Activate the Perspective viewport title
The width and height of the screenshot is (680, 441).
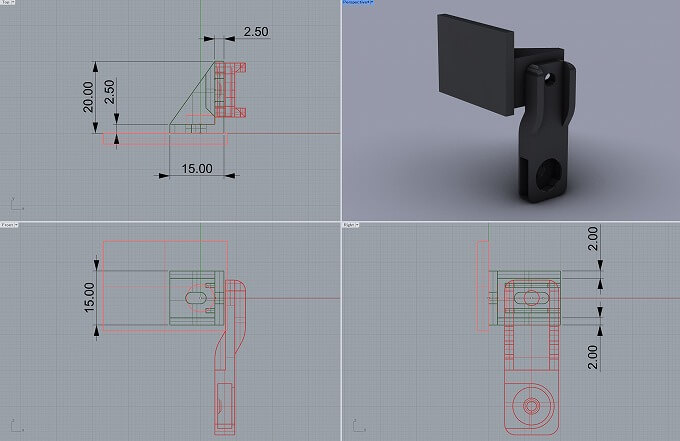click(357, 3)
